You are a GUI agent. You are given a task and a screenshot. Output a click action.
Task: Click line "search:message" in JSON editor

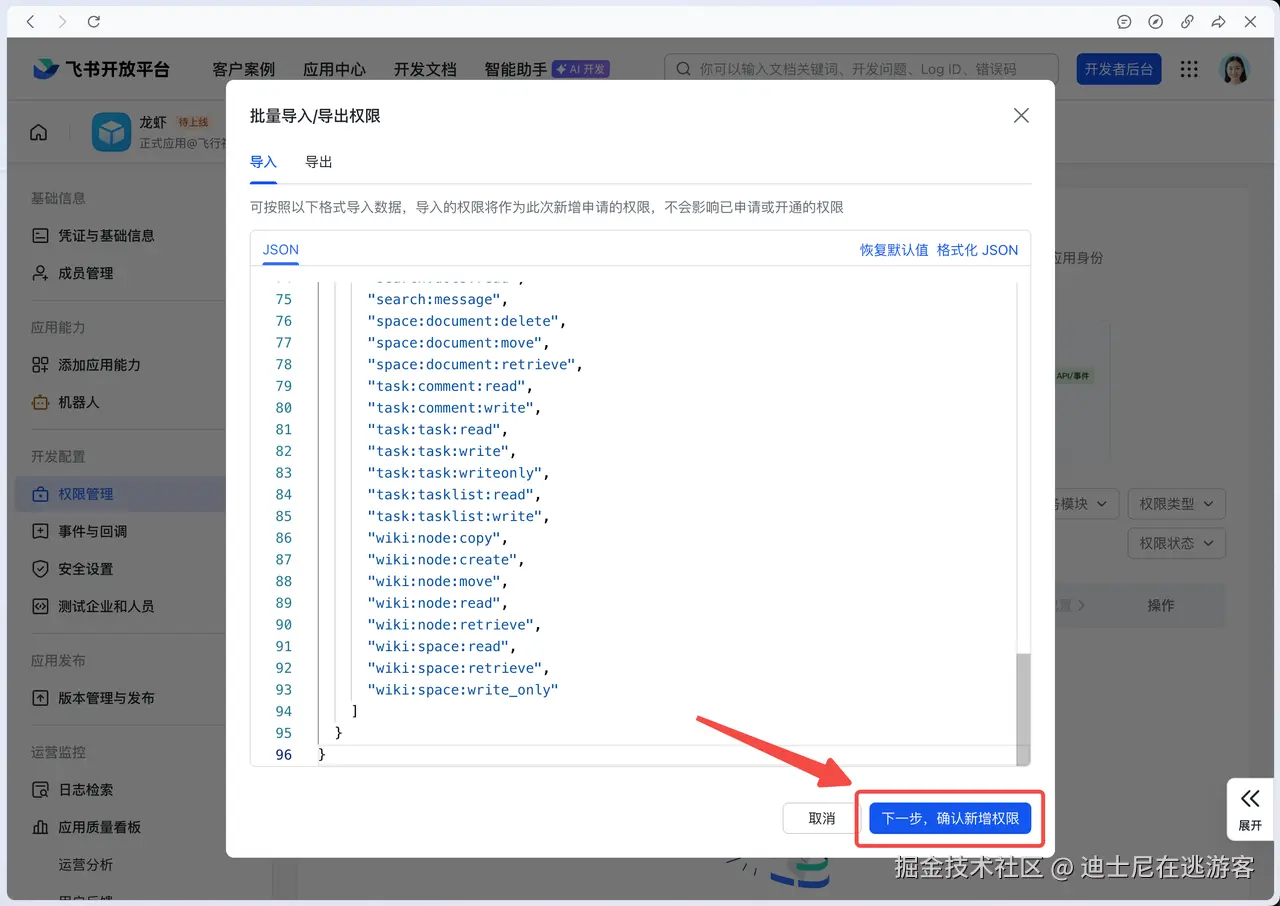click(438, 299)
